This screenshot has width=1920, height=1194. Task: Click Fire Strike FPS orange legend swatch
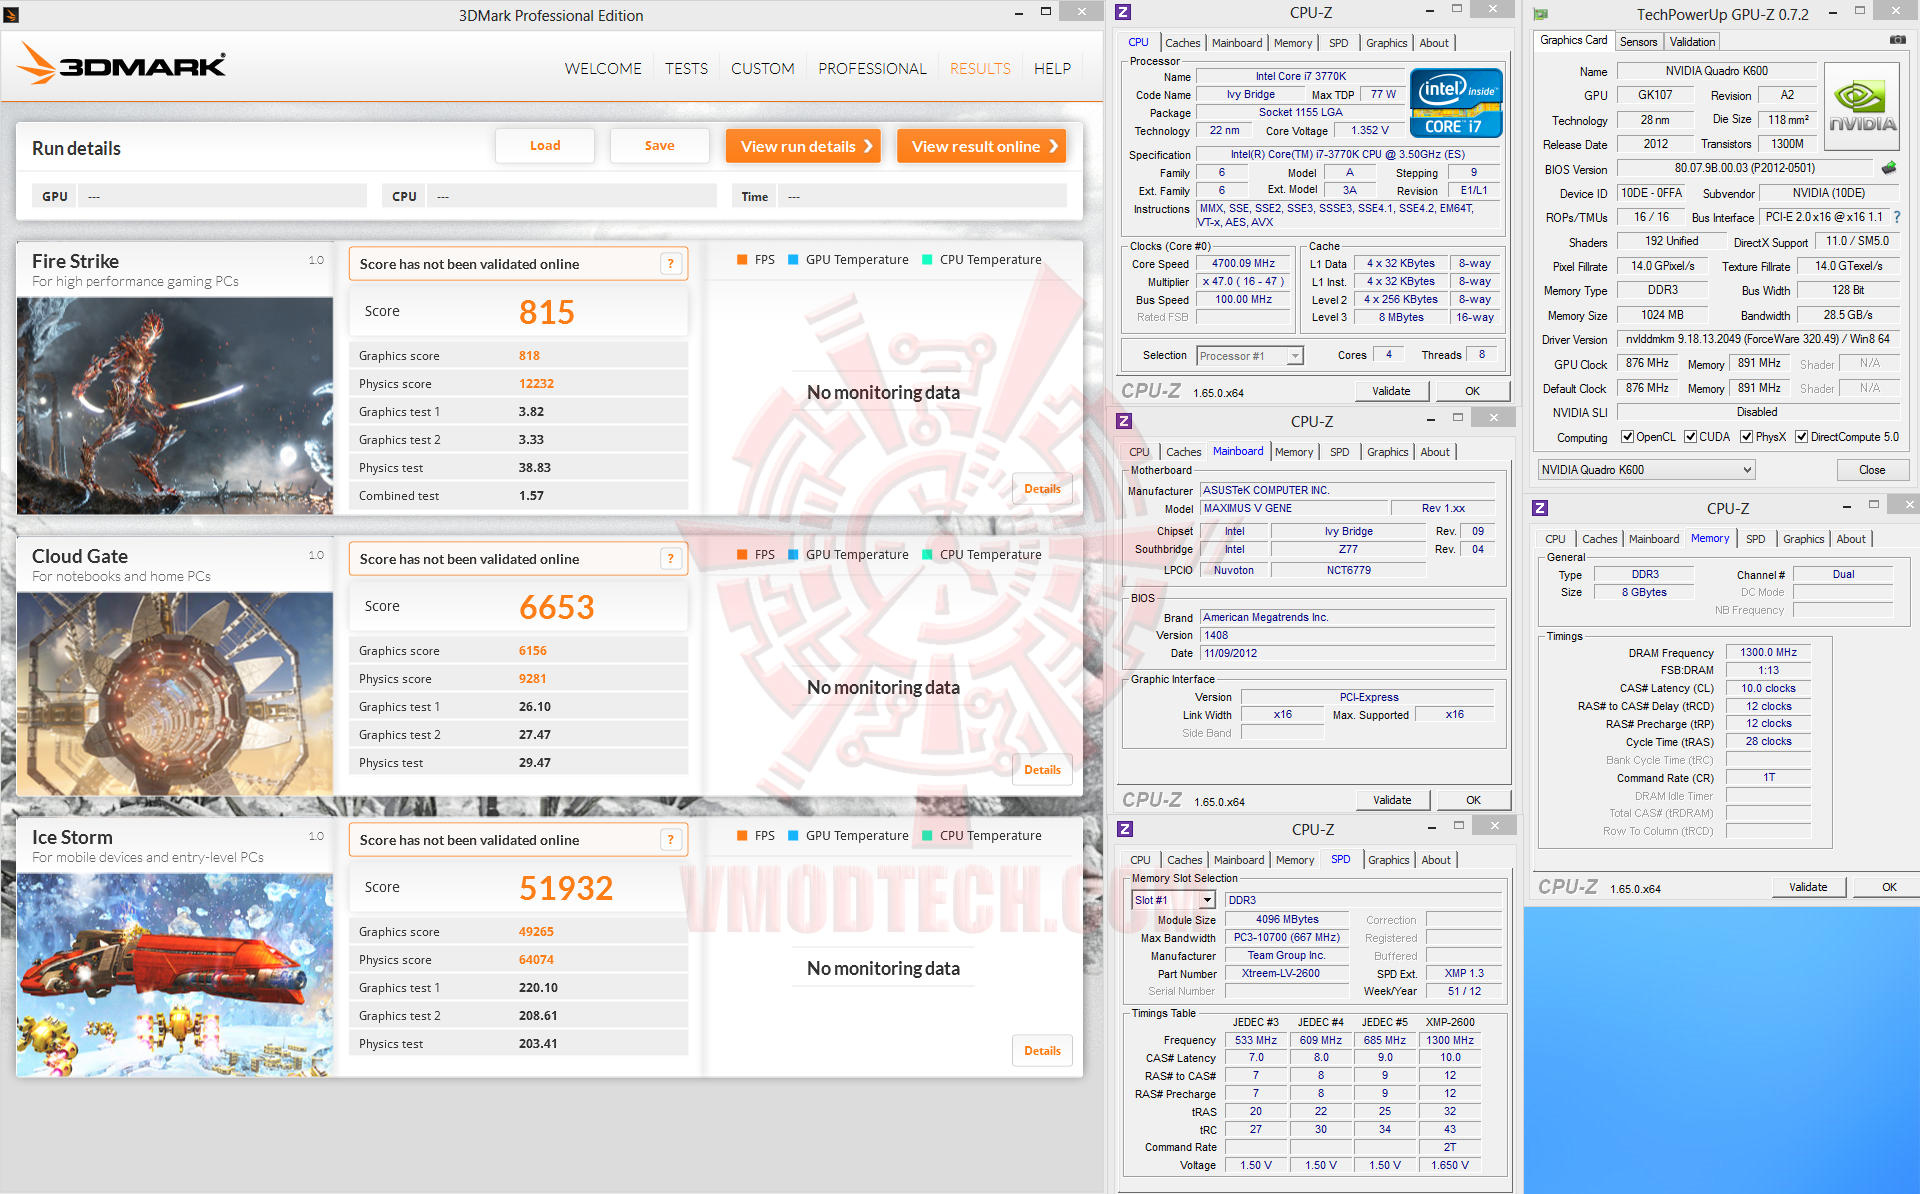743,260
